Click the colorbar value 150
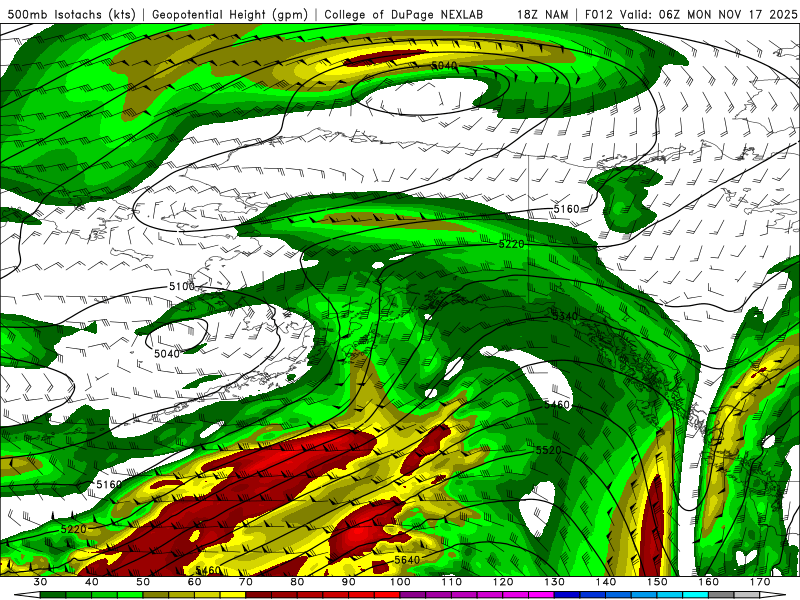Image resolution: width=800 pixels, height=600 pixels. 657,582
